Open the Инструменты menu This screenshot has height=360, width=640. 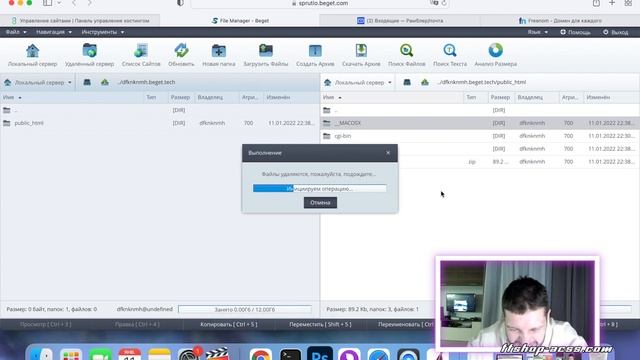coord(102,32)
